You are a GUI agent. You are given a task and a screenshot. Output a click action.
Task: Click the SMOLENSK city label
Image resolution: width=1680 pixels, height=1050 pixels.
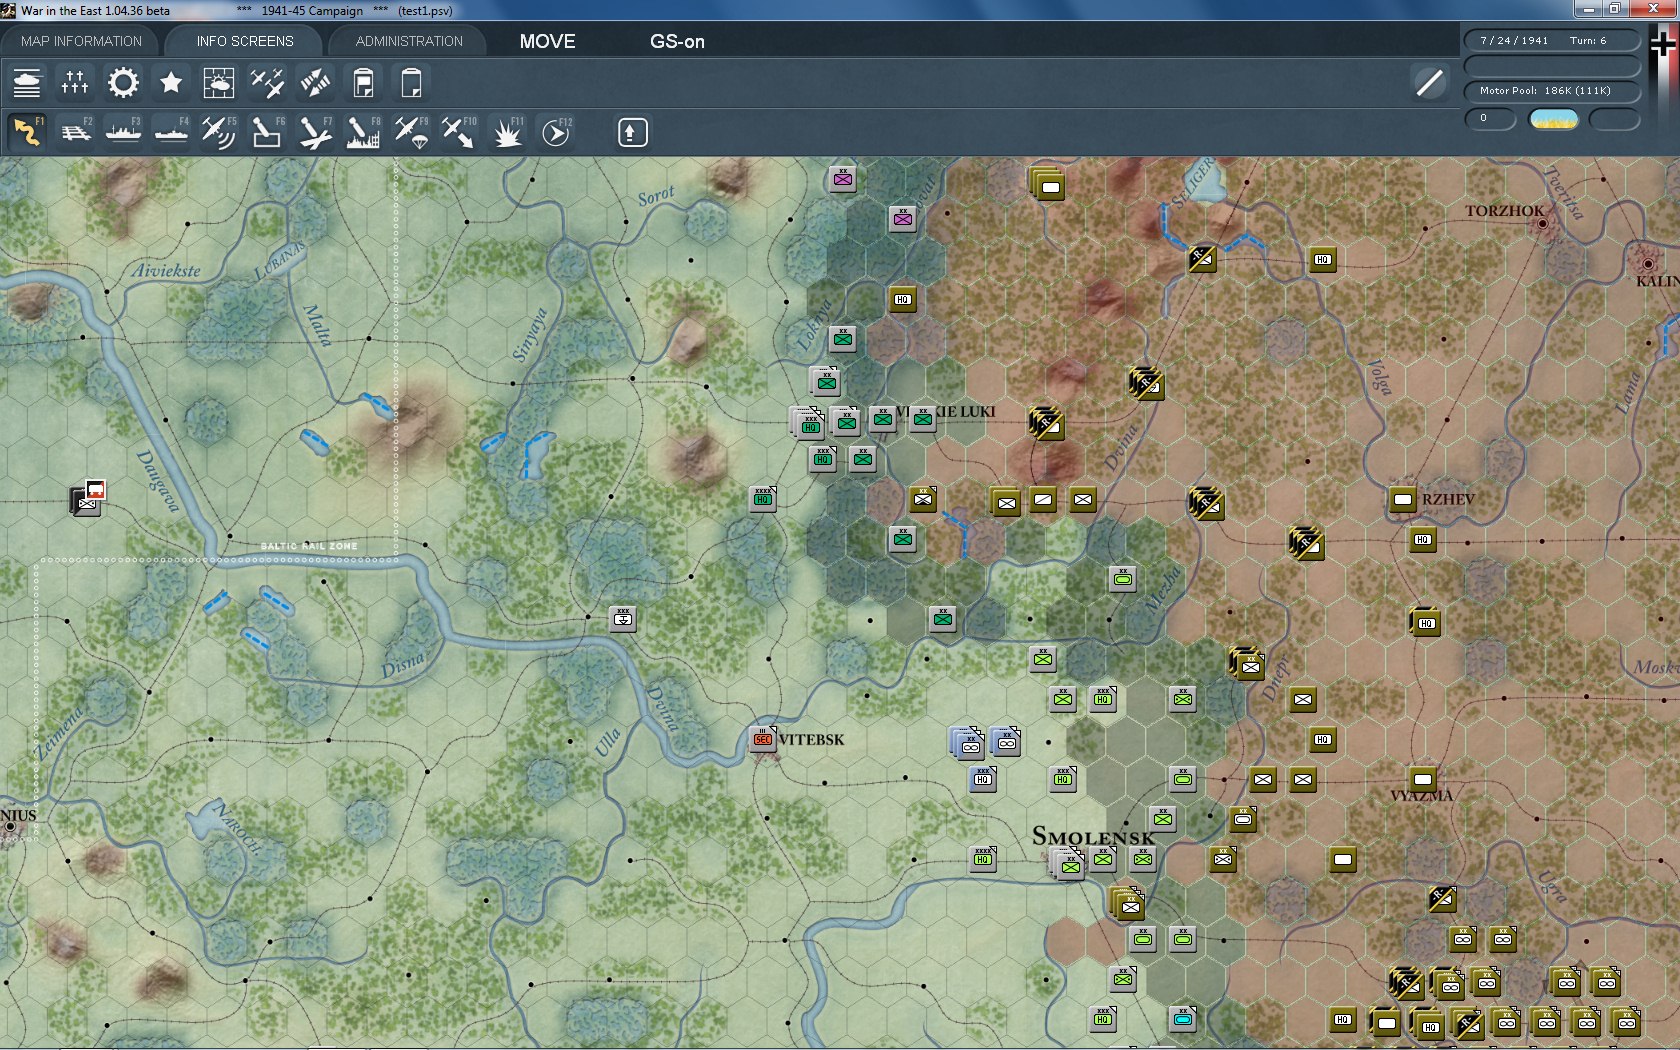pyautogui.click(x=1093, y=837)
